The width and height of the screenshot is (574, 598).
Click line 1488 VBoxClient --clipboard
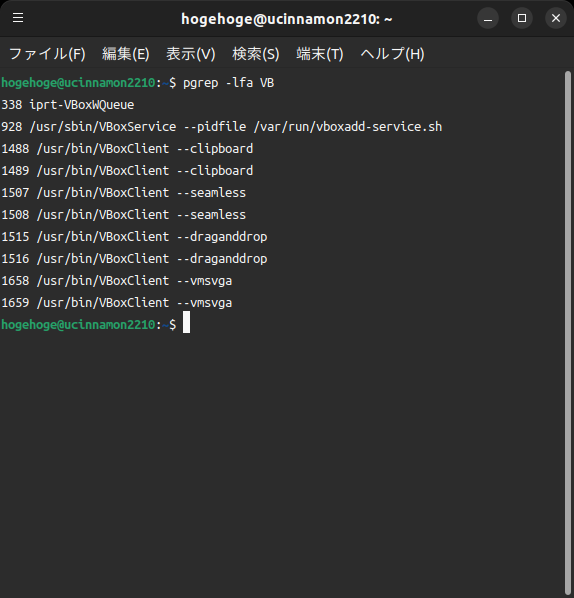(x=127, y=149)
